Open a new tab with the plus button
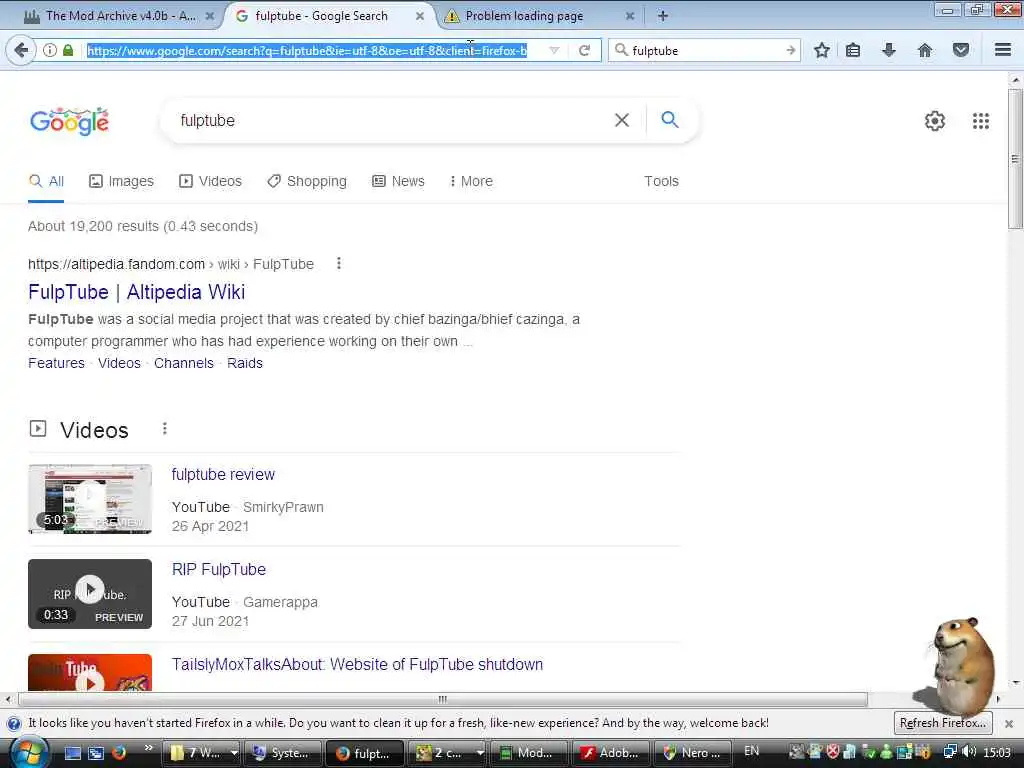The width and height of the screenshot is (1024, 768). [x=663, y=16]
